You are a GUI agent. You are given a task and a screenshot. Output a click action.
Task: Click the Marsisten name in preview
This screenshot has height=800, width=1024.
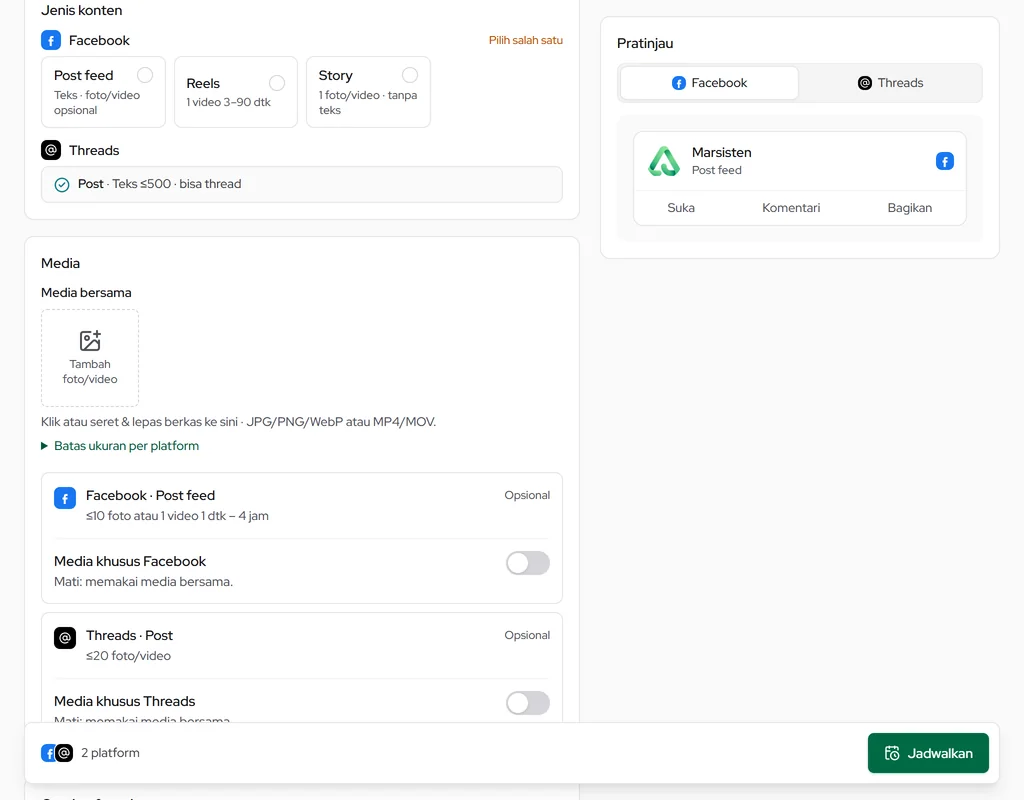pyautogui.click(x=722, y=152)
